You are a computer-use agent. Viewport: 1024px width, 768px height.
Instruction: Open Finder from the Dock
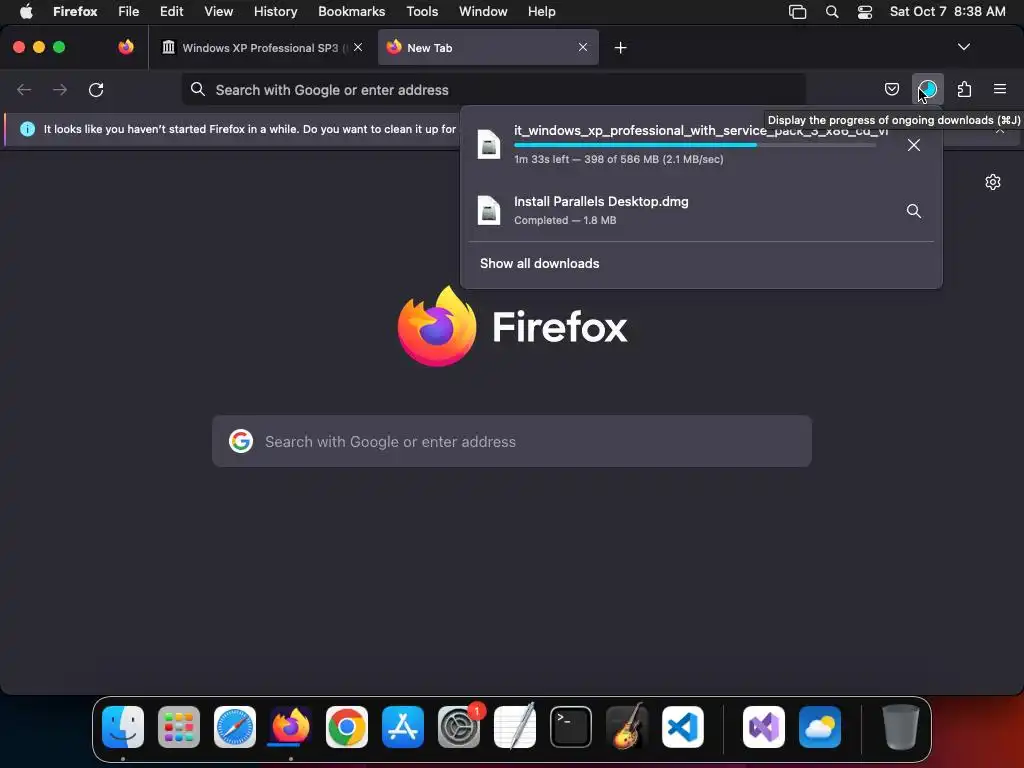click(123, 726)
